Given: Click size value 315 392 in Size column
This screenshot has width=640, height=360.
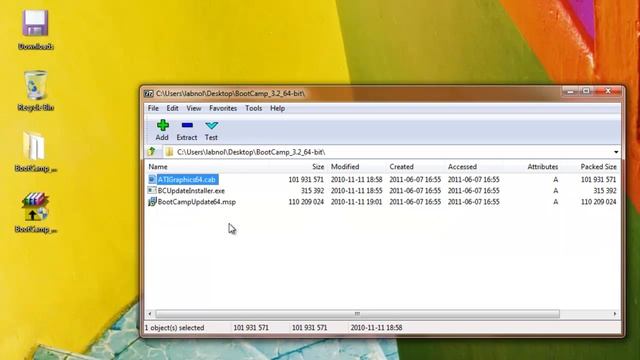Looking at the screenshot, I should 312,191.
